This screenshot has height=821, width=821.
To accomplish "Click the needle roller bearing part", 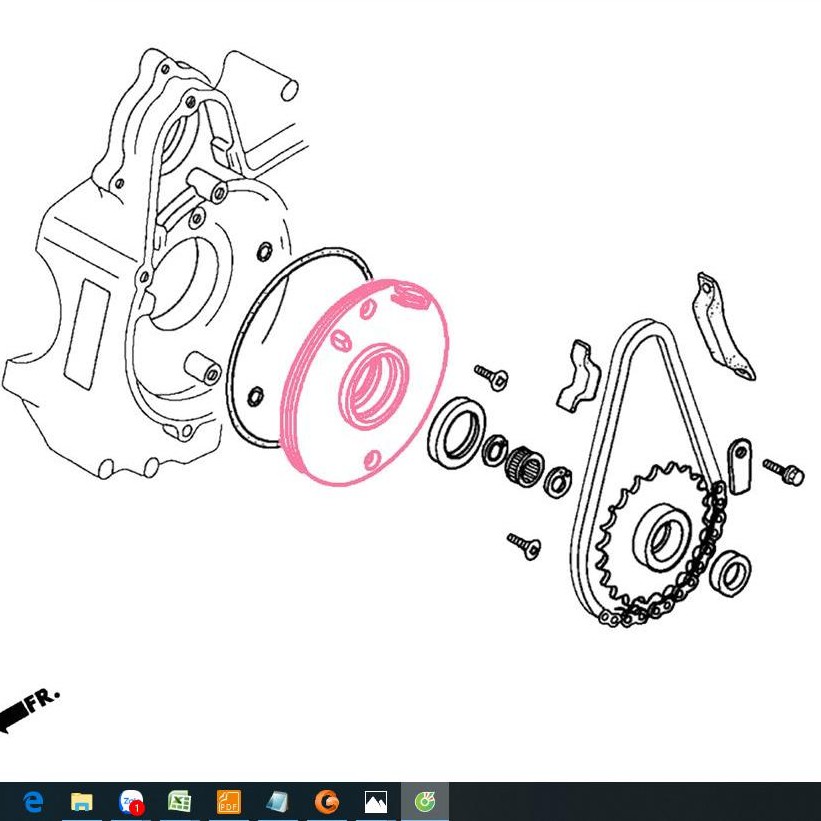I will click(521, 465).
